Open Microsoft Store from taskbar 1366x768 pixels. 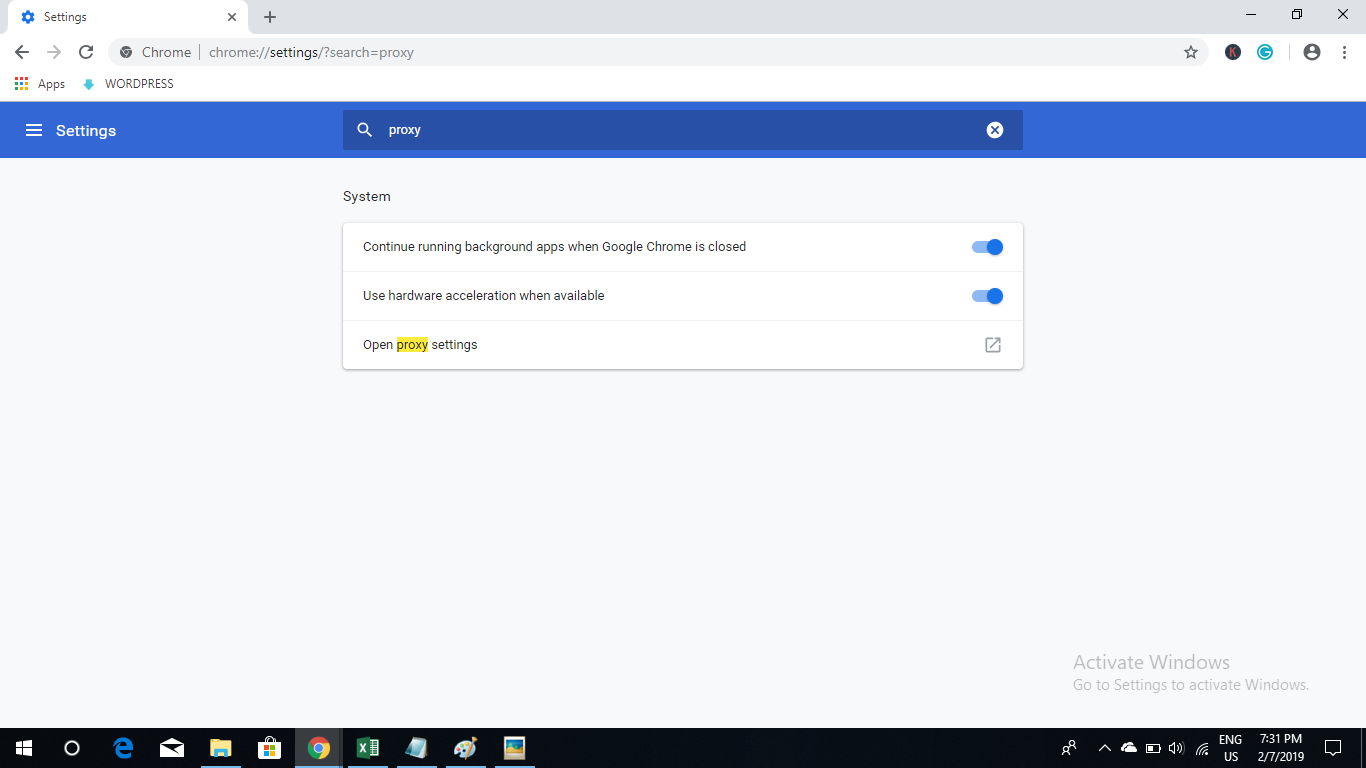pos(270,748)
